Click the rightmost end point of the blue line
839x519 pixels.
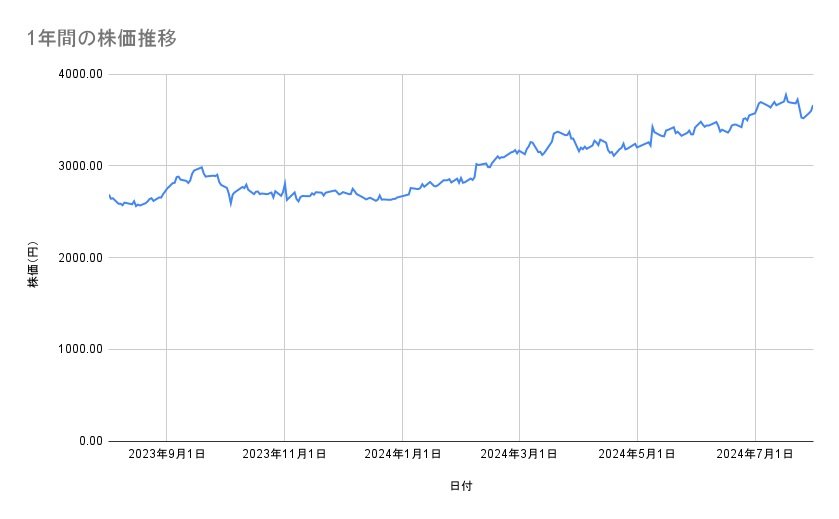point(813,105)
